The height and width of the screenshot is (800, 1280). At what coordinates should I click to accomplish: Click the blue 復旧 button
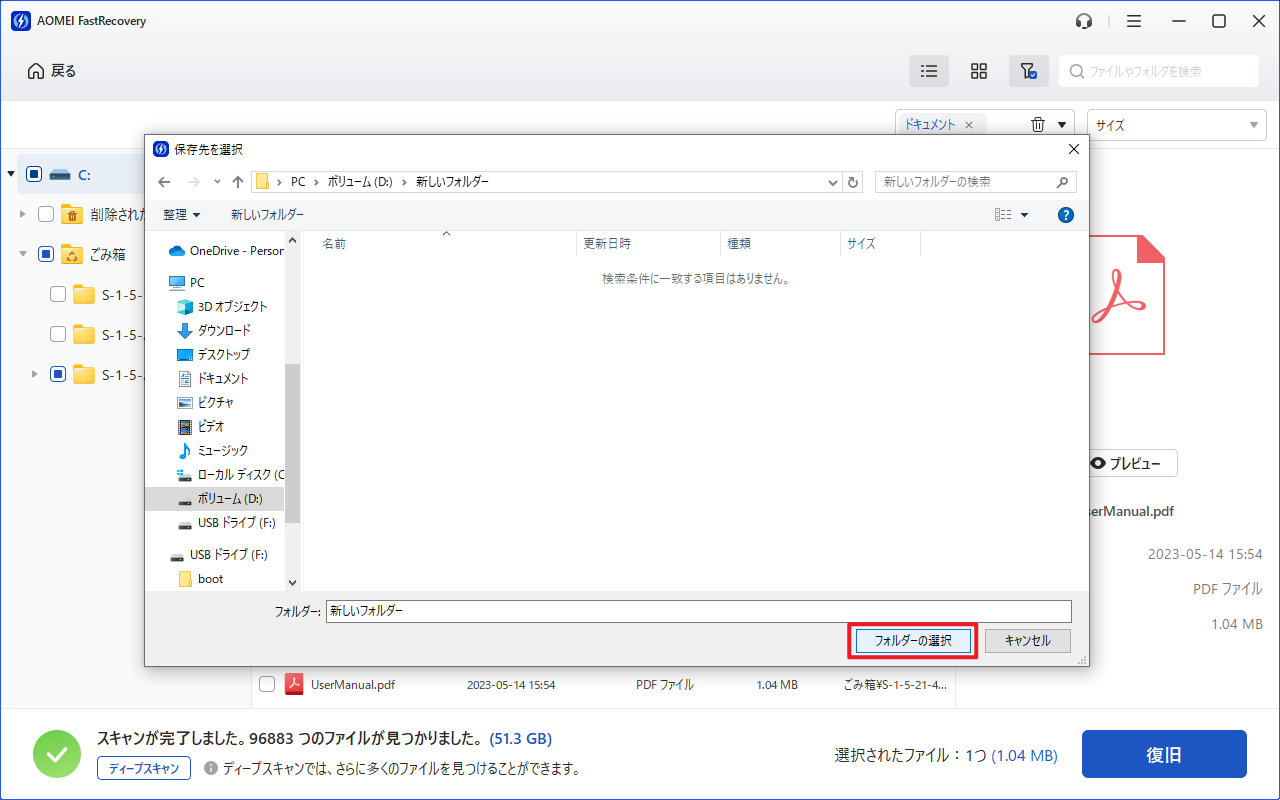[1164, 754]
